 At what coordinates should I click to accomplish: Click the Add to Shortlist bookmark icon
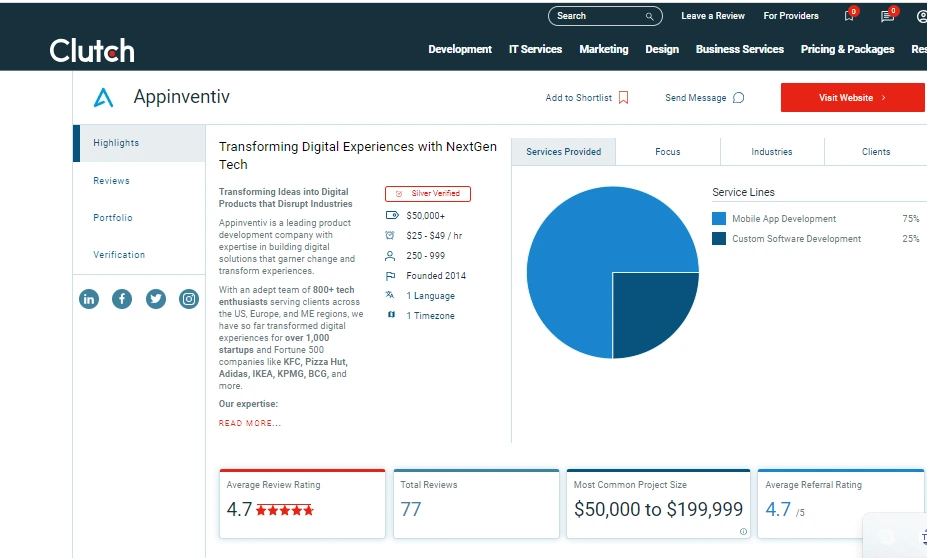tap(623, 98)
